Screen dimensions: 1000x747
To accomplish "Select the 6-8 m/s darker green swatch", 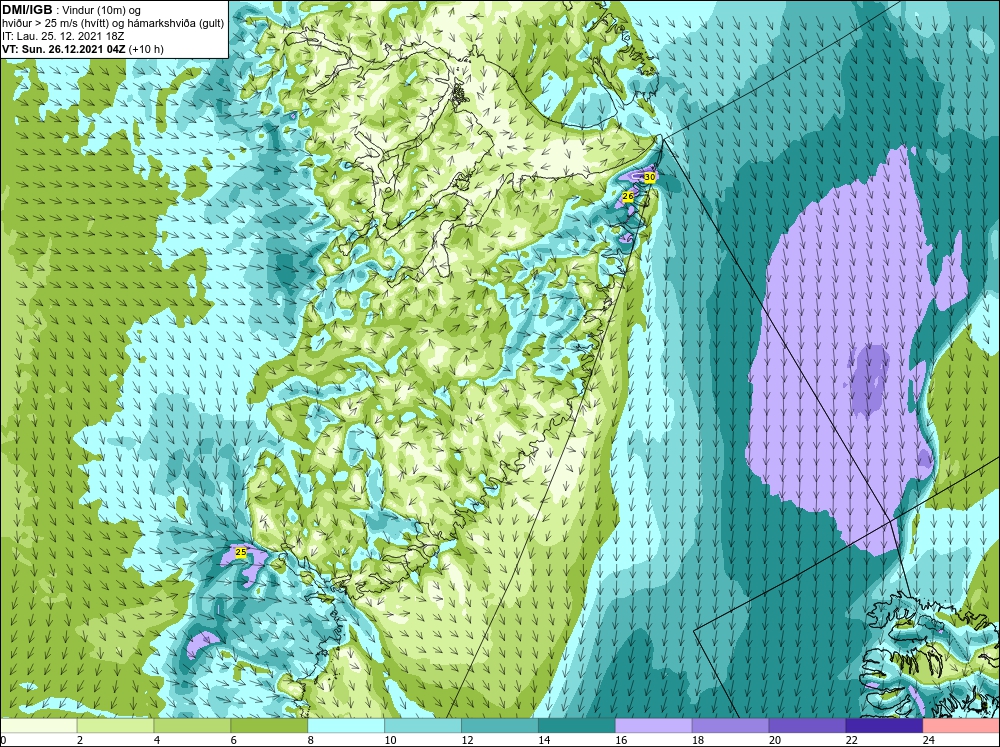I will tap(269, 726).
